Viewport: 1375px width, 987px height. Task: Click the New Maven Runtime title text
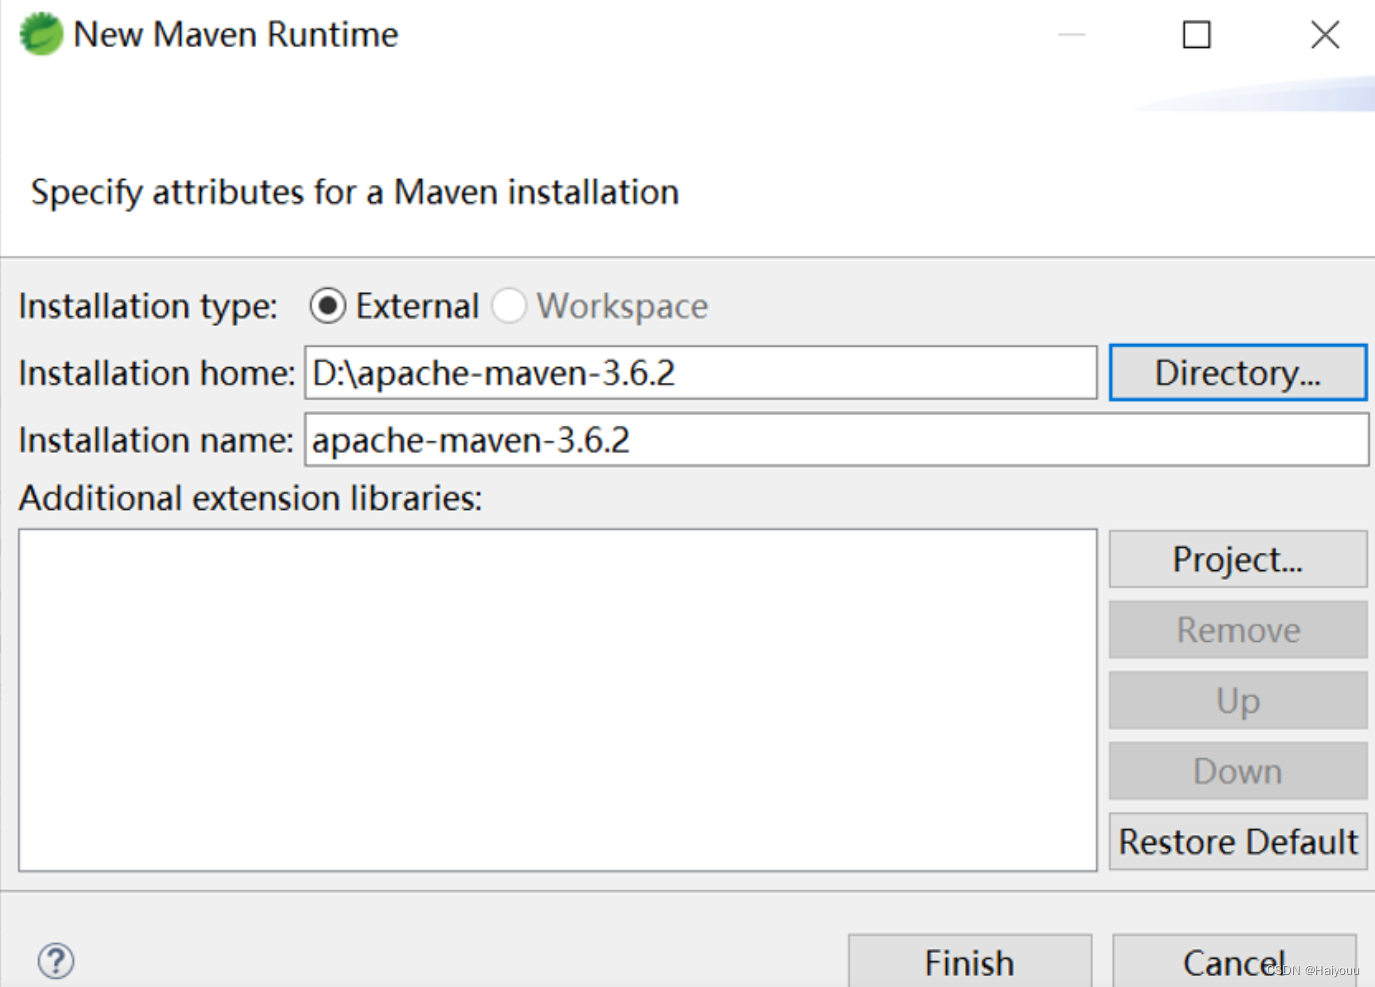(x=232, y=33)
